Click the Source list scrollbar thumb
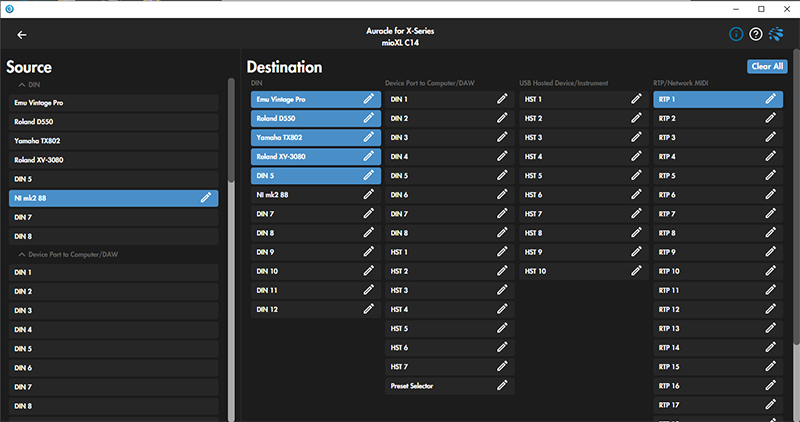 231,130
